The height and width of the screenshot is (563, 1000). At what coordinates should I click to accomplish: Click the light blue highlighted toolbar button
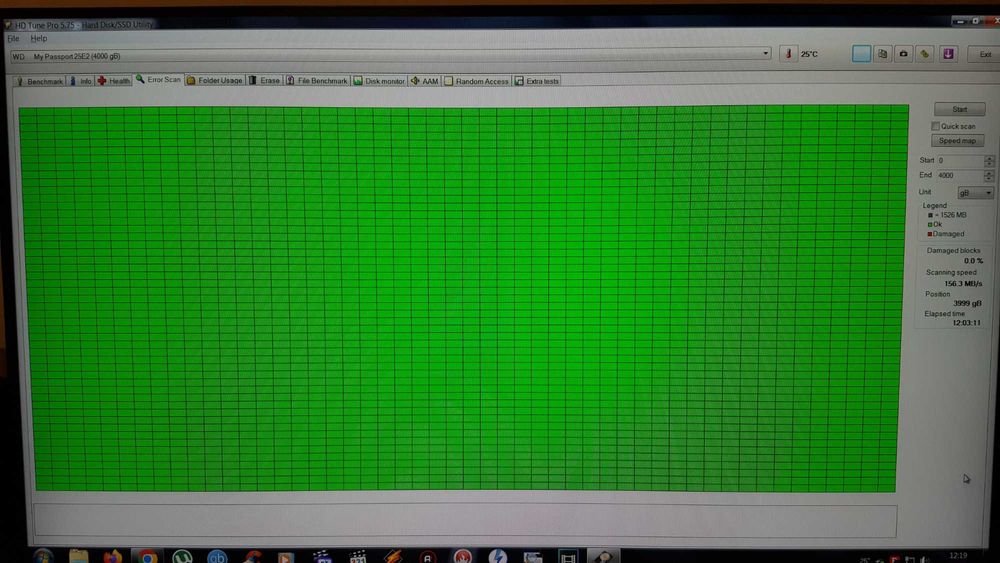click(x=861, y=54)
